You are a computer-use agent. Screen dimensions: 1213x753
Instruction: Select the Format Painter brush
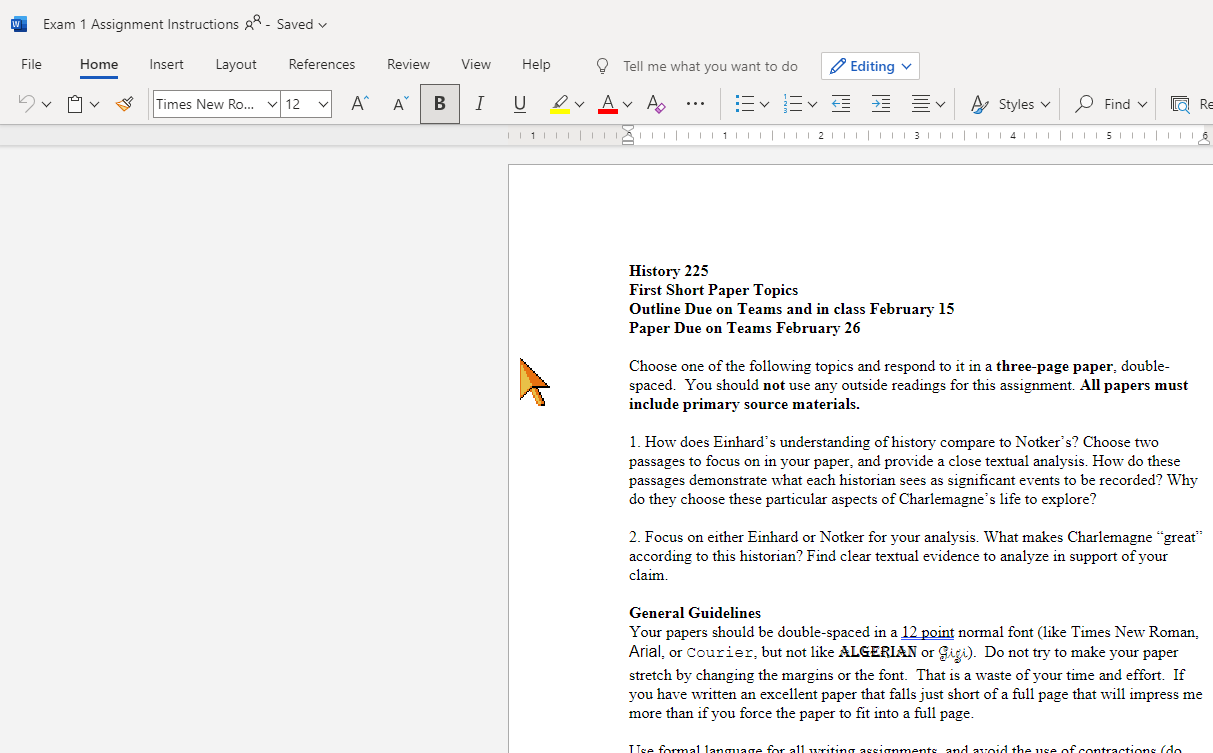coord(124,104)
